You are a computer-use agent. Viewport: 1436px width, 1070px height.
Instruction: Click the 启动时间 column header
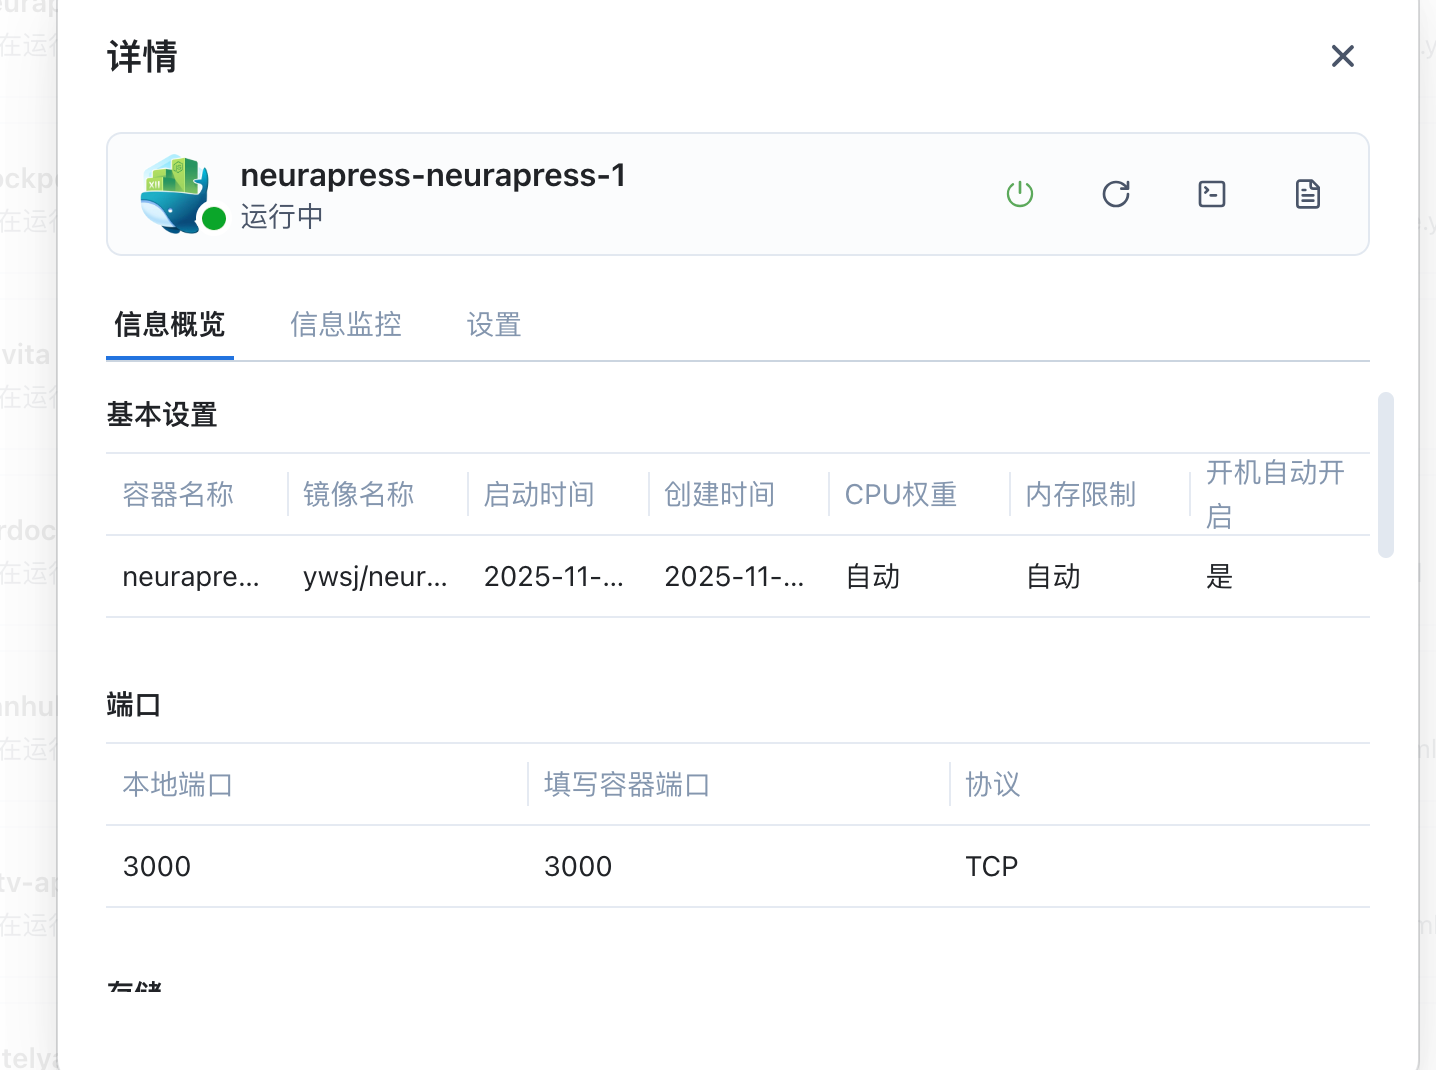pos(539,495)
